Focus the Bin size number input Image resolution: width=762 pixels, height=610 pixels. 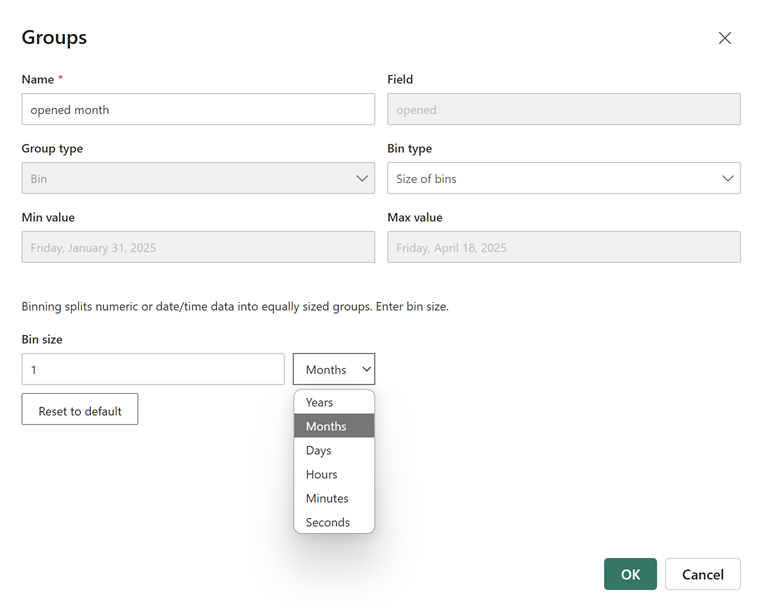pos(153,370)
